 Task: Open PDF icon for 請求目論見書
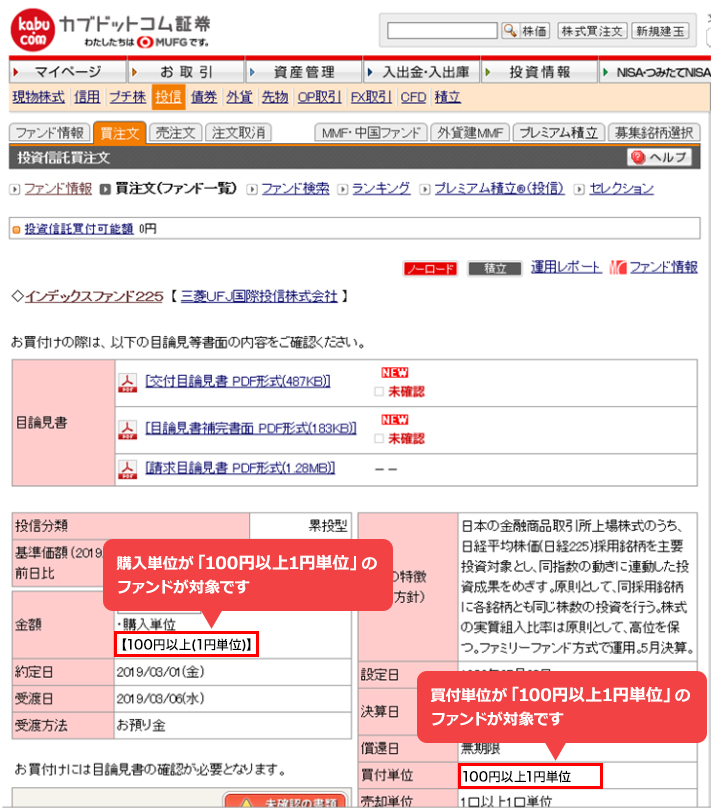click(128, 469)
